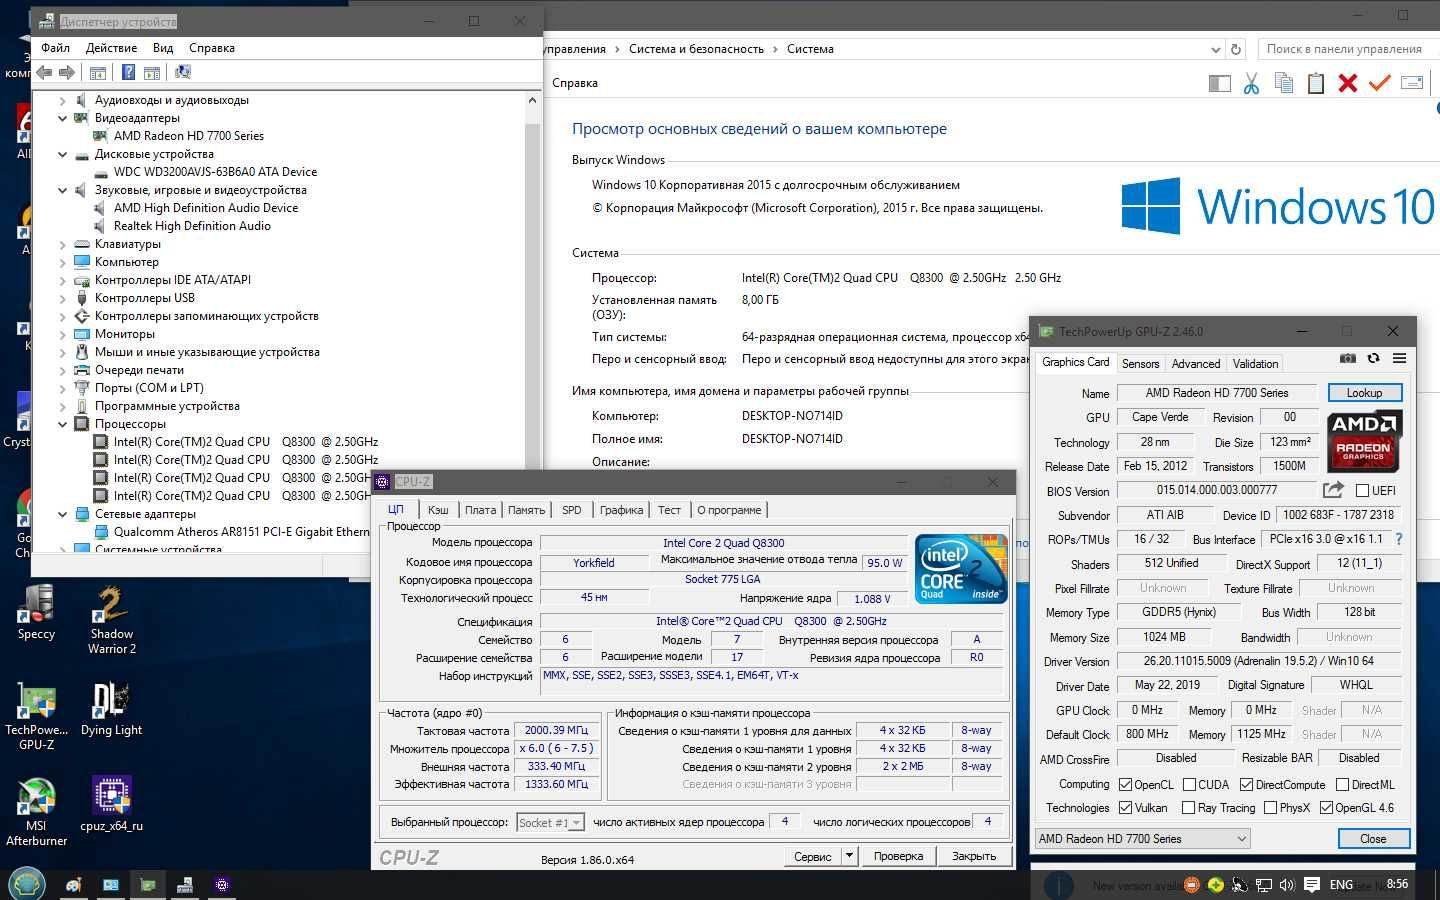Click the Start shell button on taskbar

pyautogui.click(x=26, y=884)
